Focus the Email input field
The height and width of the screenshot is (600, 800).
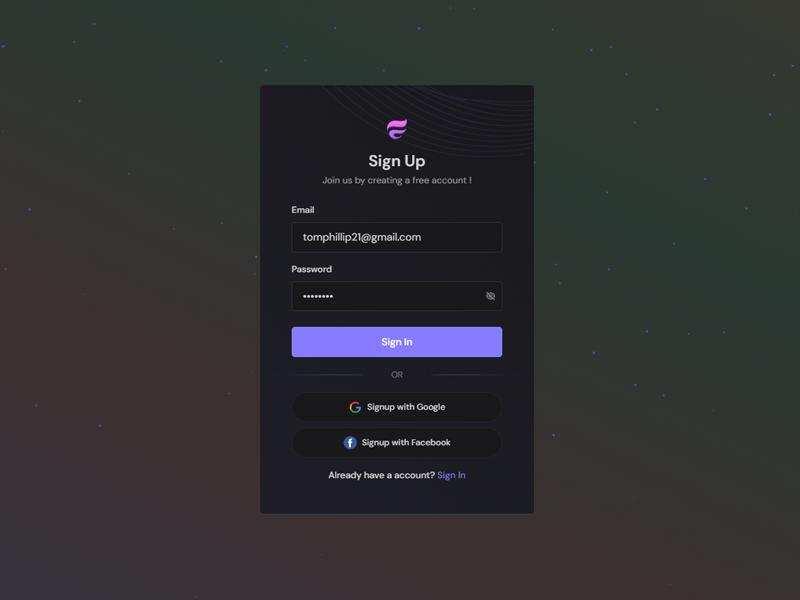coord(396,237)
